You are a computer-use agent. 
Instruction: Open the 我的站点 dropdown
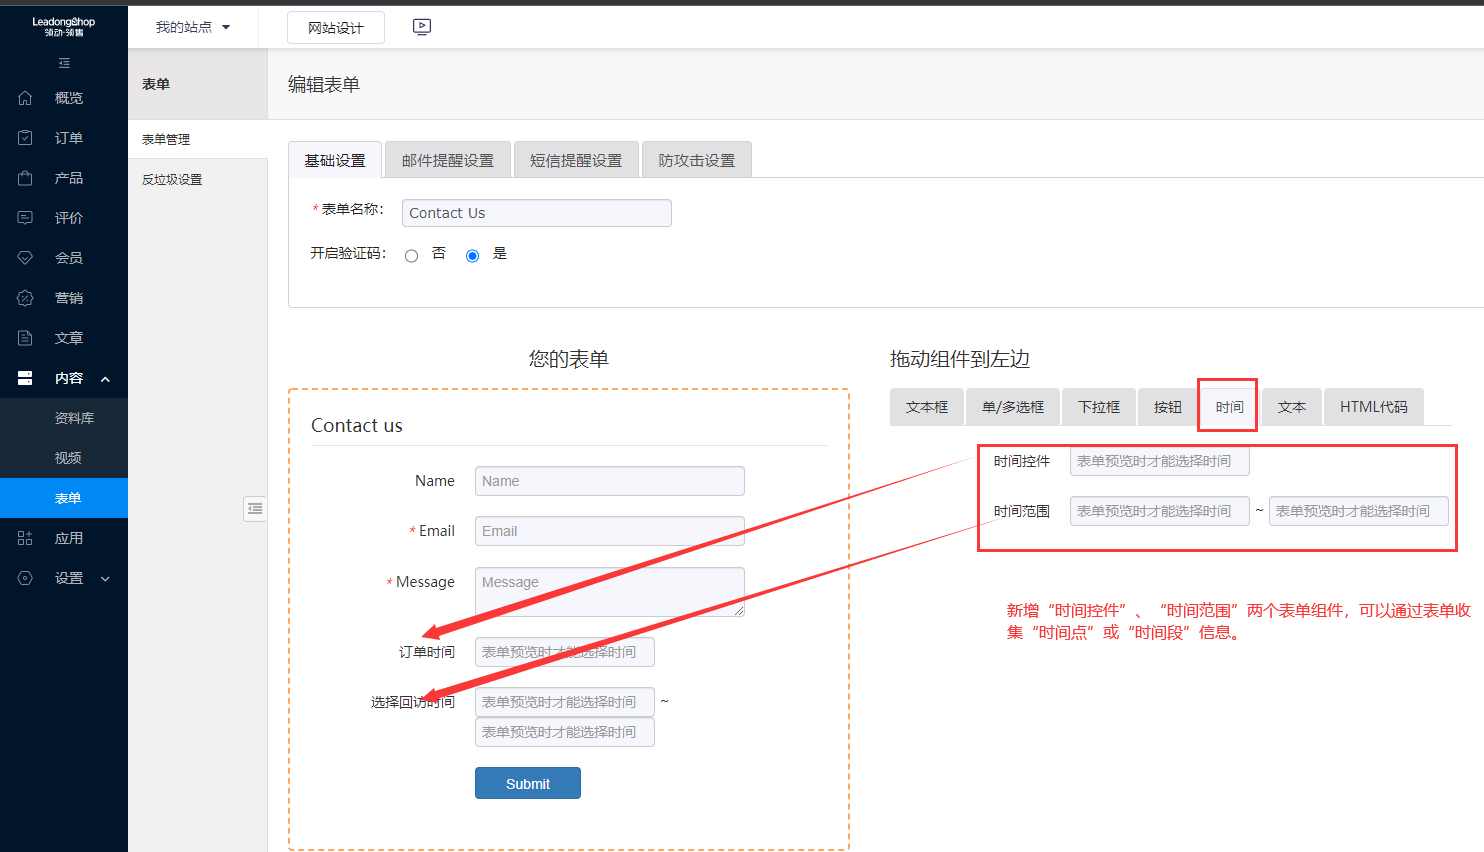coord(193,27)
